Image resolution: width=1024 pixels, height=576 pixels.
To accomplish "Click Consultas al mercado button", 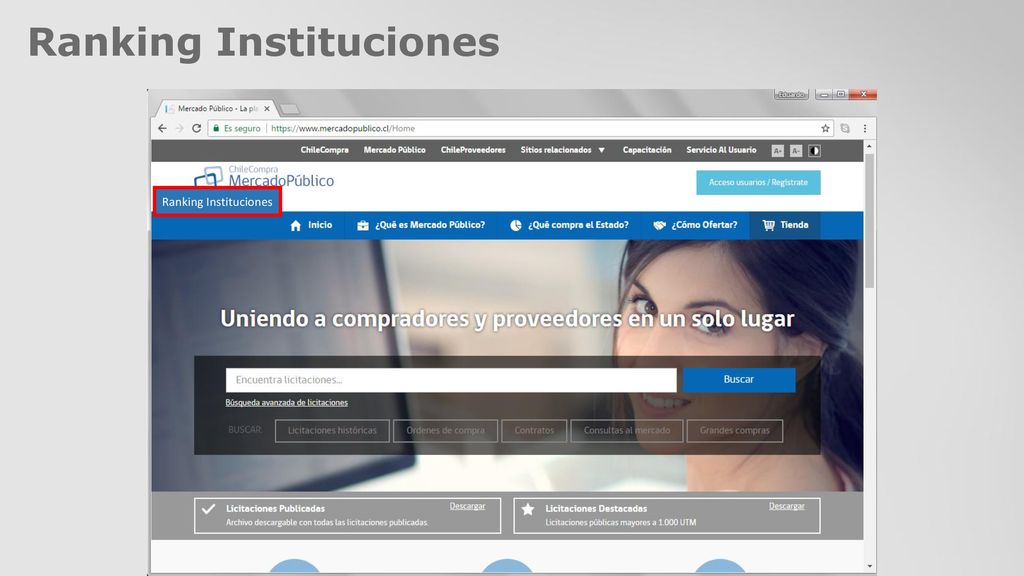I will pos(627,431).
